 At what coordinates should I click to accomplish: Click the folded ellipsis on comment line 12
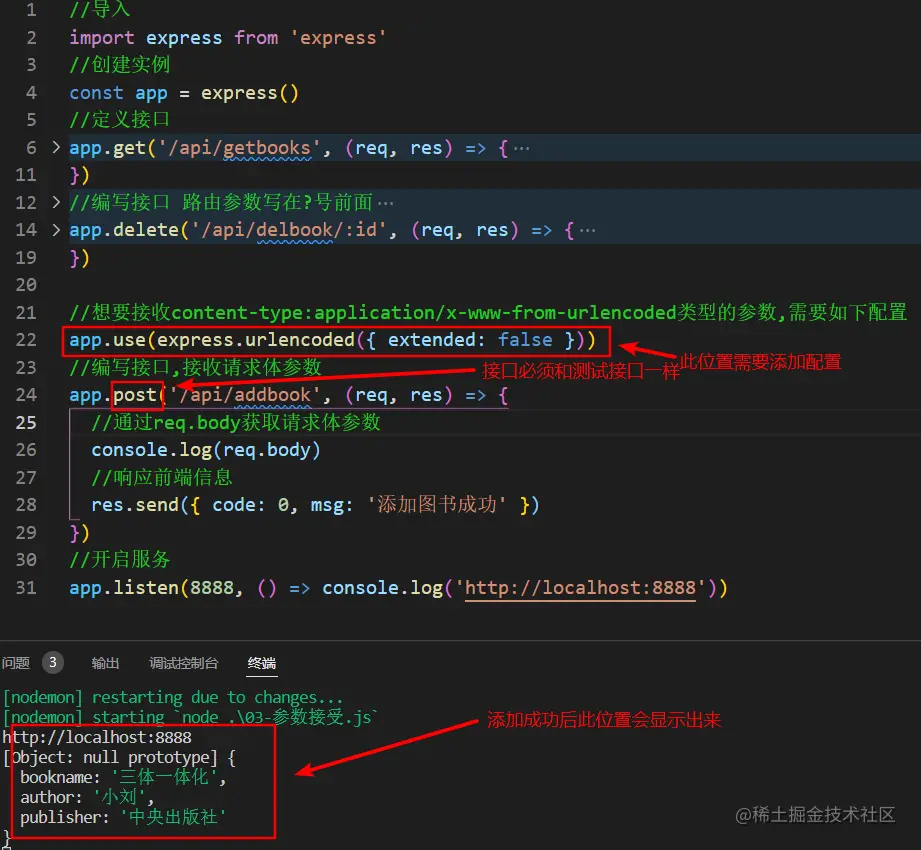pos(385,203)
